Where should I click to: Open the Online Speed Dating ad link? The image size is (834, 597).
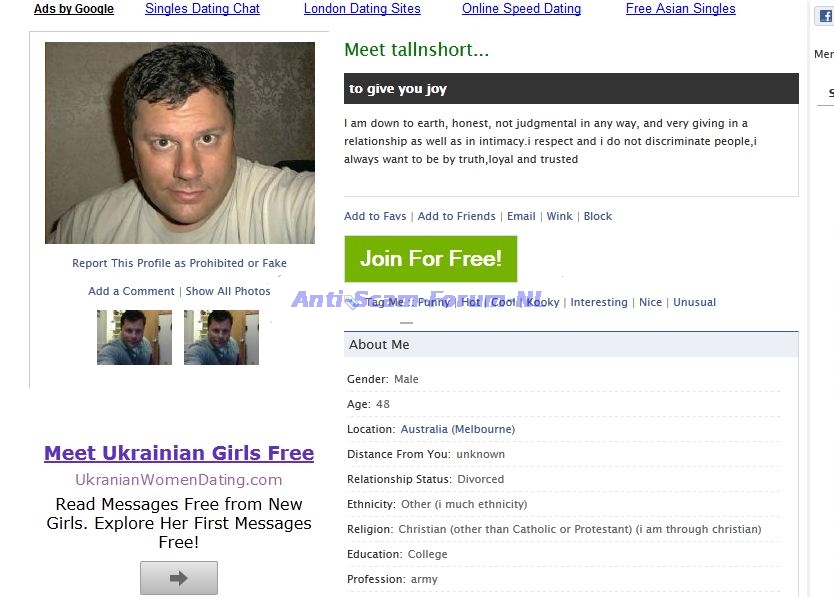tap(521, 9)
